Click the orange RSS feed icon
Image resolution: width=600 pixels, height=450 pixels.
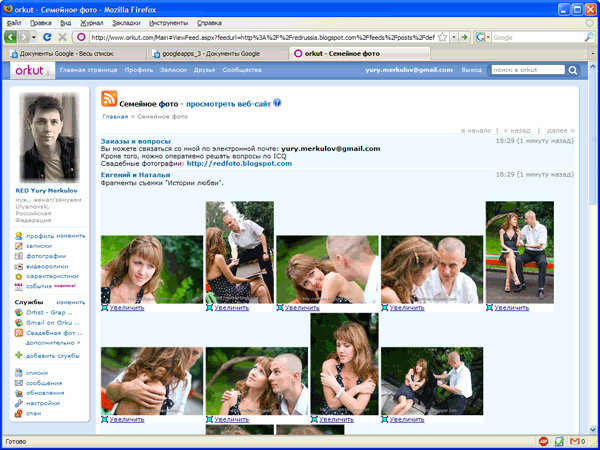109,98
